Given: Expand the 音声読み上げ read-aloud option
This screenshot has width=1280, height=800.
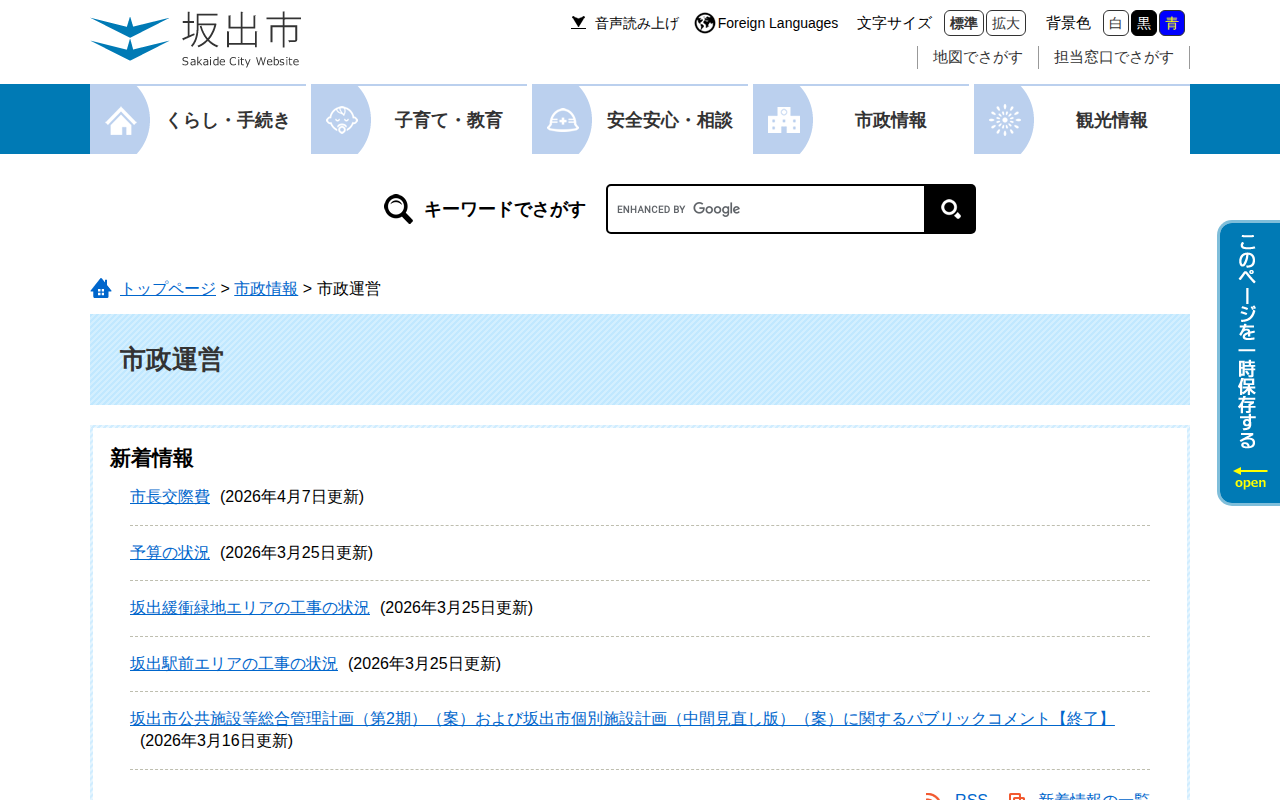Looking at the screenshot, I should click(625, 23).
